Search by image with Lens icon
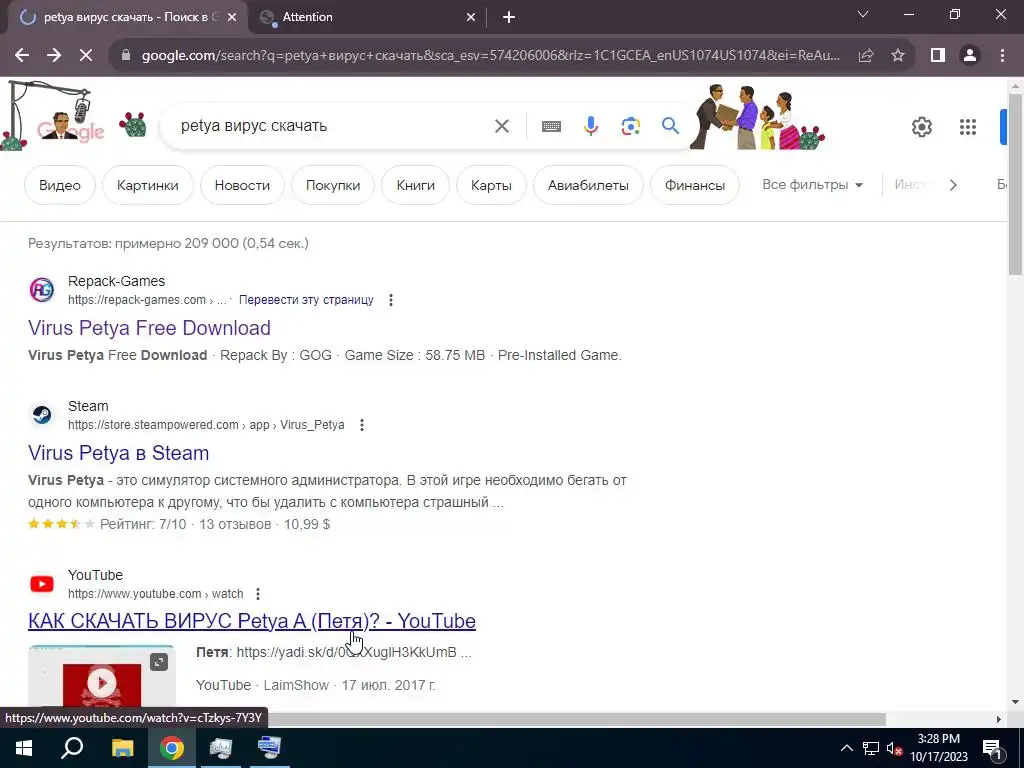The image size is (1024, 768). [630, 126]
